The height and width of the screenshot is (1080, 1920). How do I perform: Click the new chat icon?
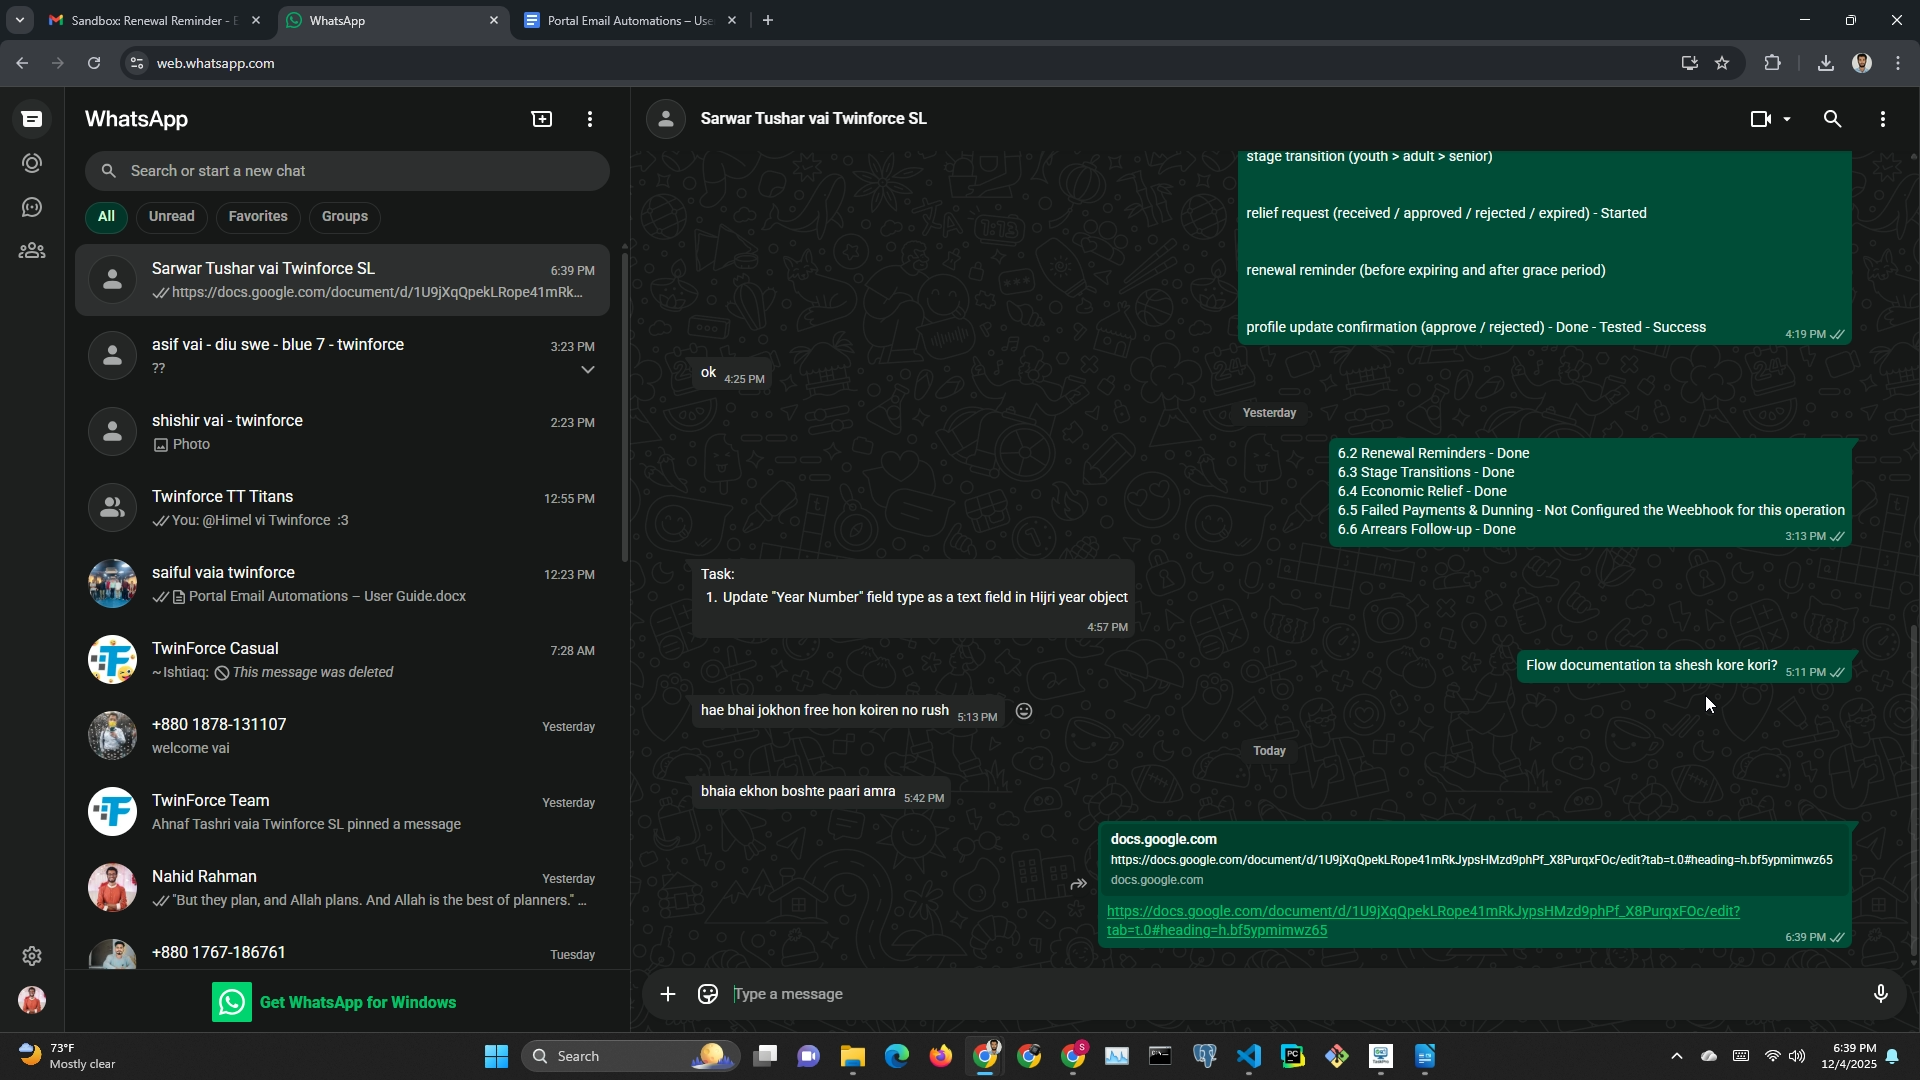pos(541,119)
